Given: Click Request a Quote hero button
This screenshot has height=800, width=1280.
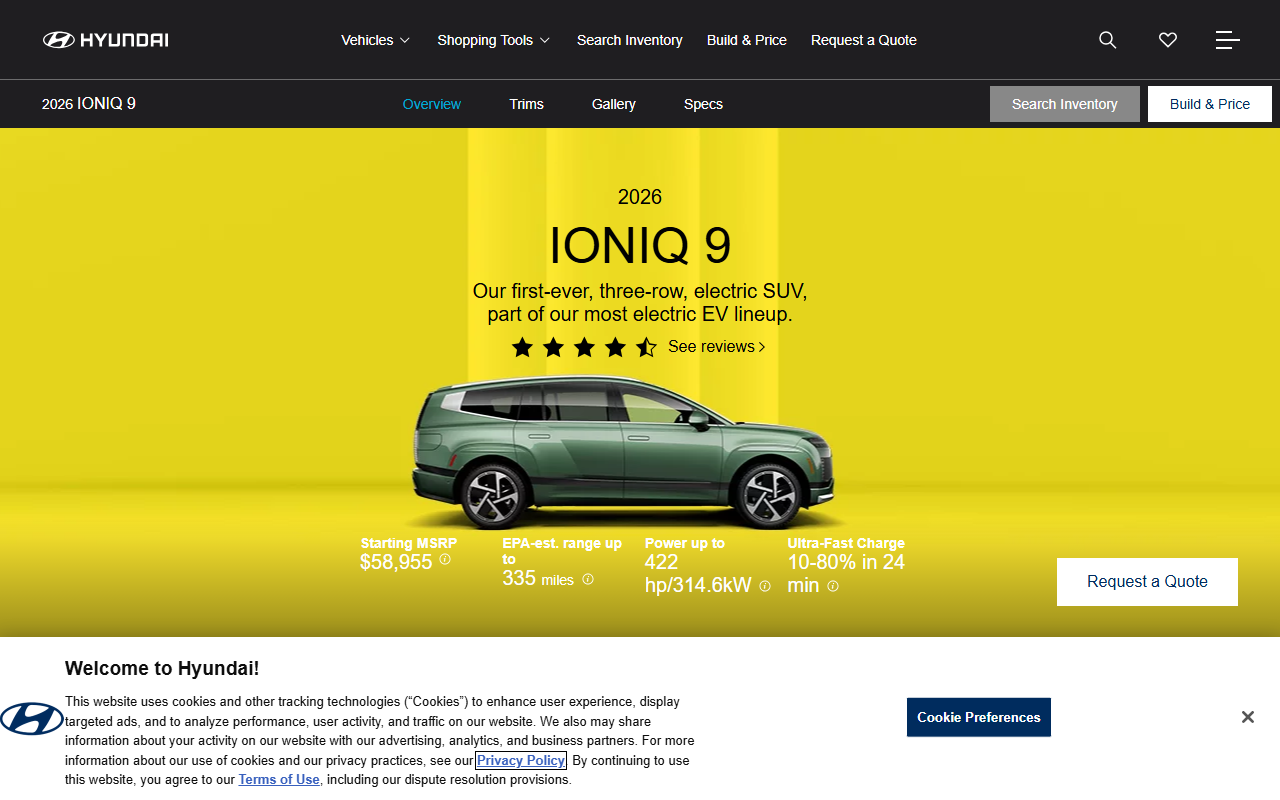Looking at the screenshot, I should click(x=1147, y=582).
